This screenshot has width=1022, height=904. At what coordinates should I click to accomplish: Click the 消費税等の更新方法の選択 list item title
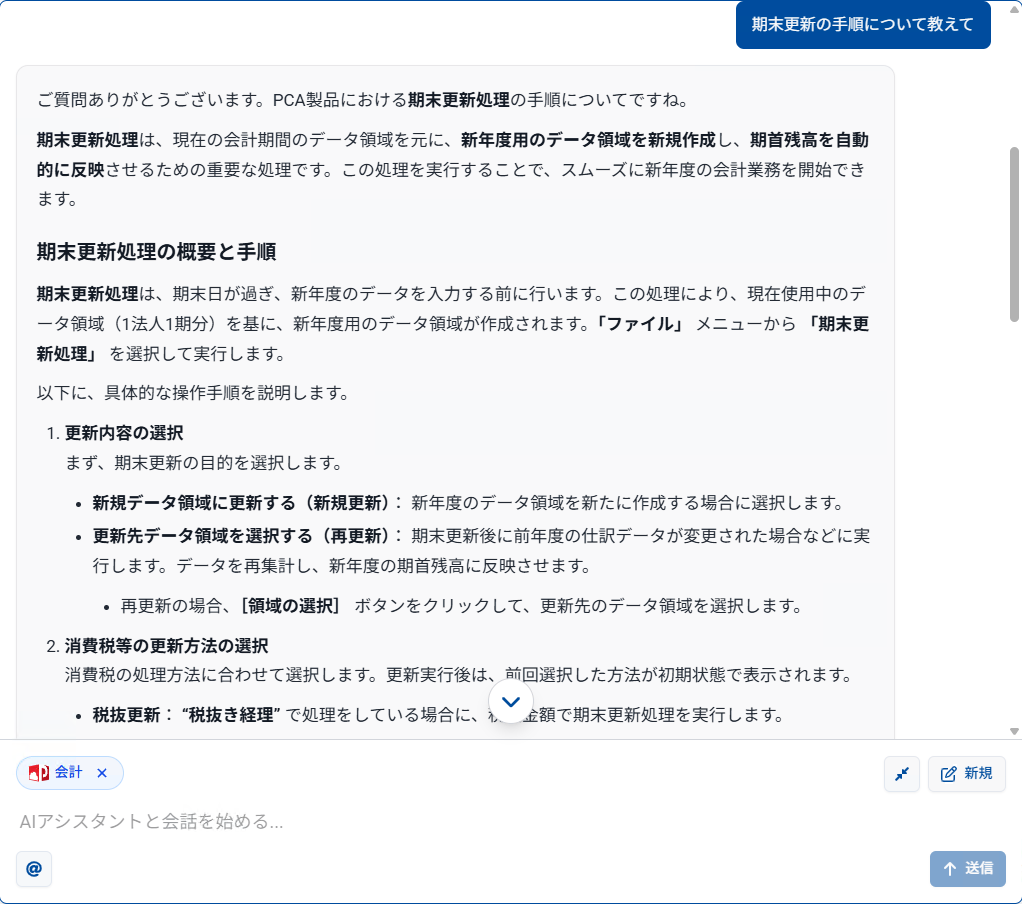(x=166, y=646)
